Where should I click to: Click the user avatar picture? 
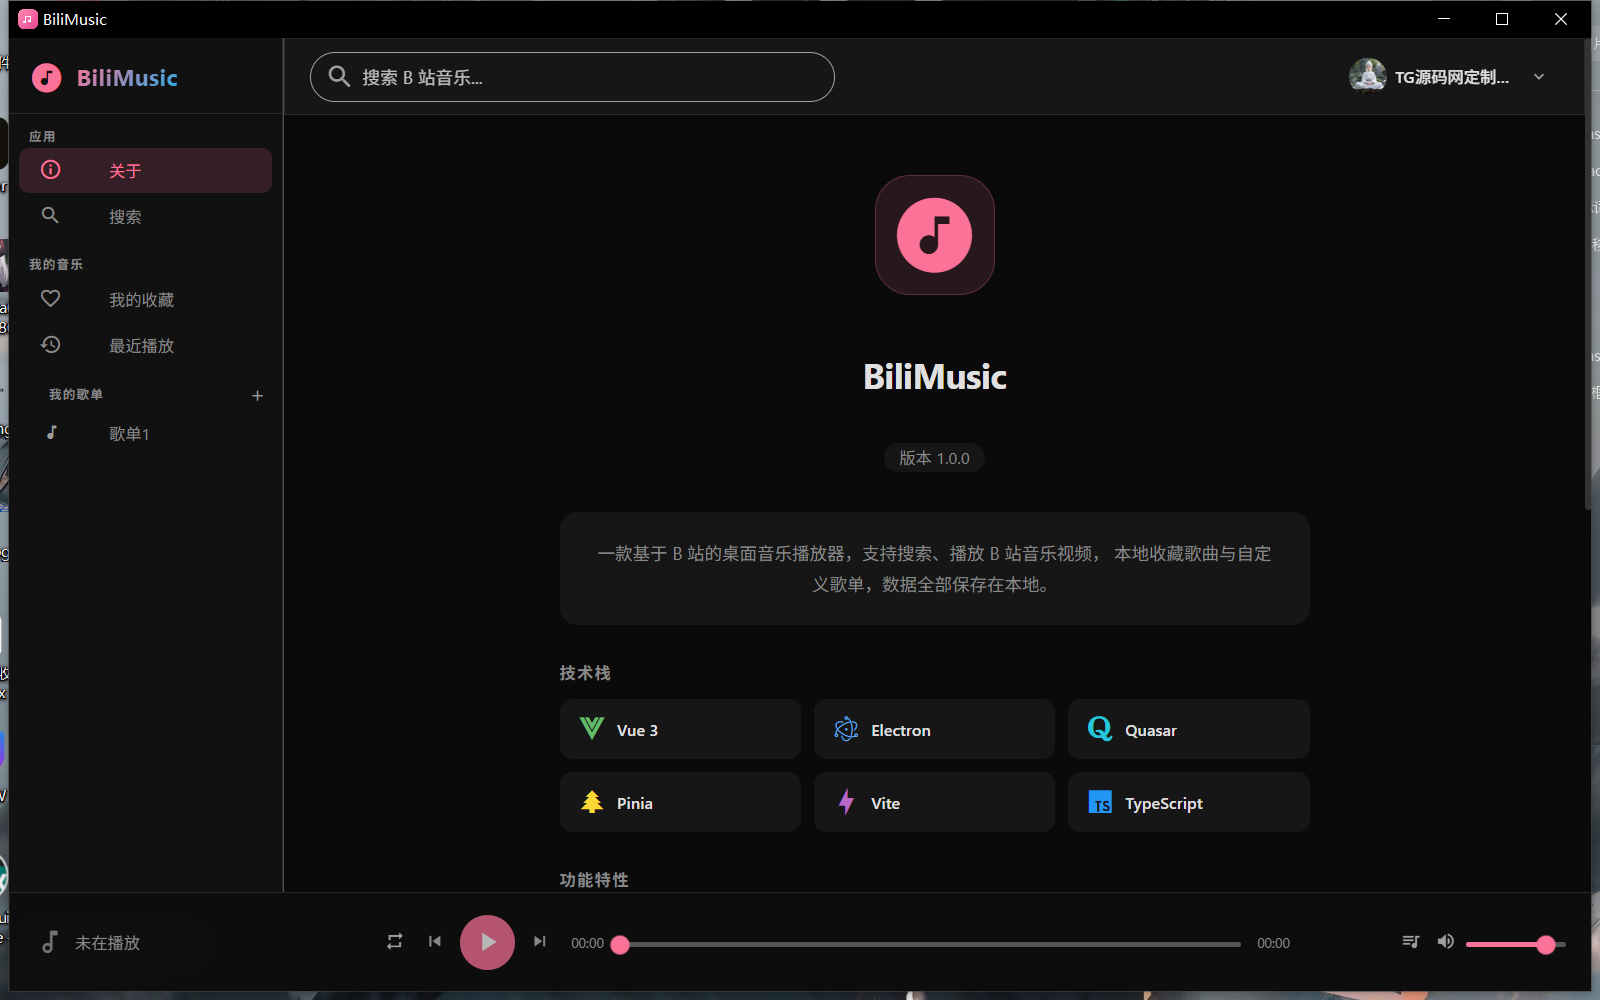[x=1367, y=76]
